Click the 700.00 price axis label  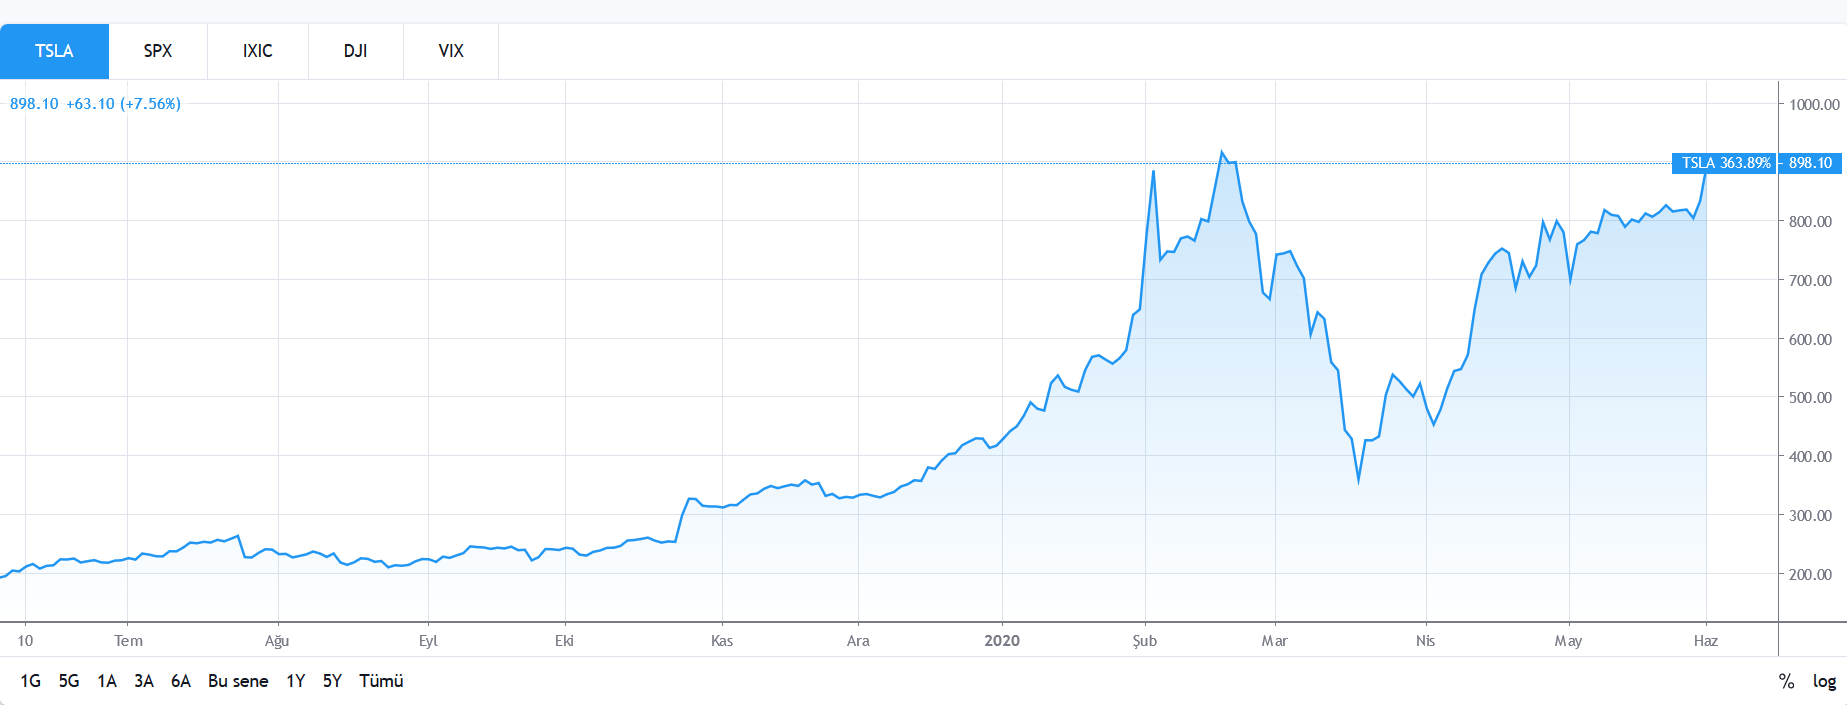point(1810,281)
